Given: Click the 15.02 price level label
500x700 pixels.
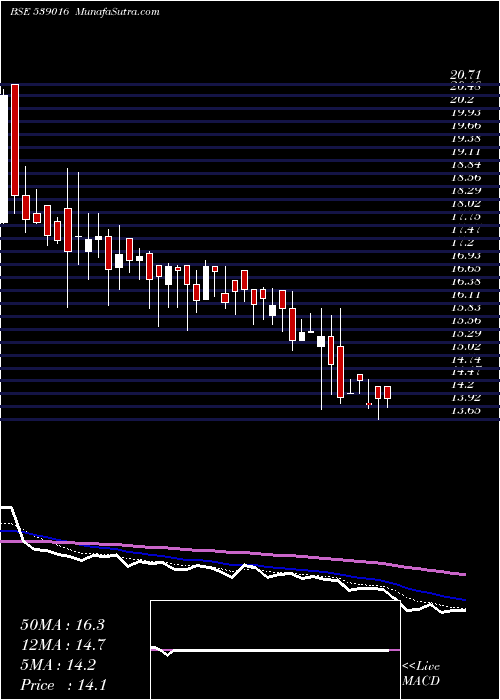Looking at the screenshot, I should point(466,346).
